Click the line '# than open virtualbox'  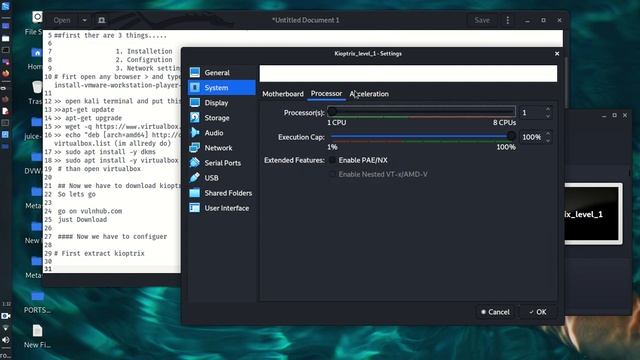point(99,169)
